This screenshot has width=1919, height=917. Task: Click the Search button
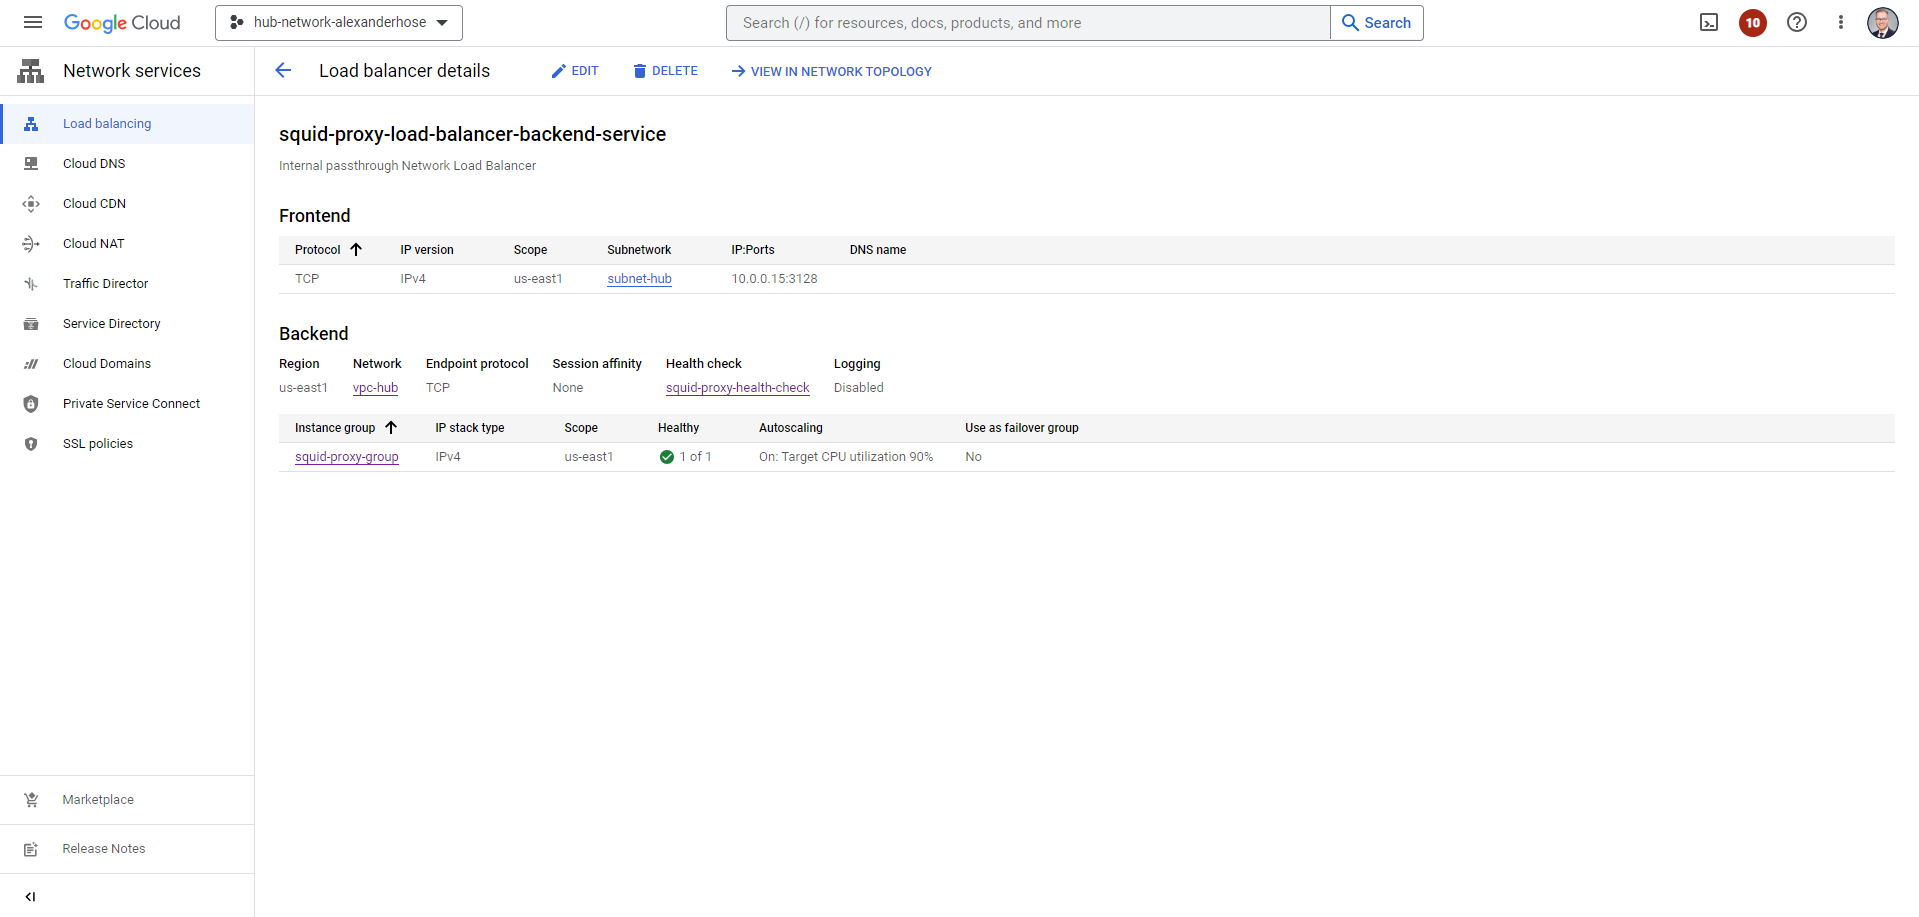coord(1377,23)
